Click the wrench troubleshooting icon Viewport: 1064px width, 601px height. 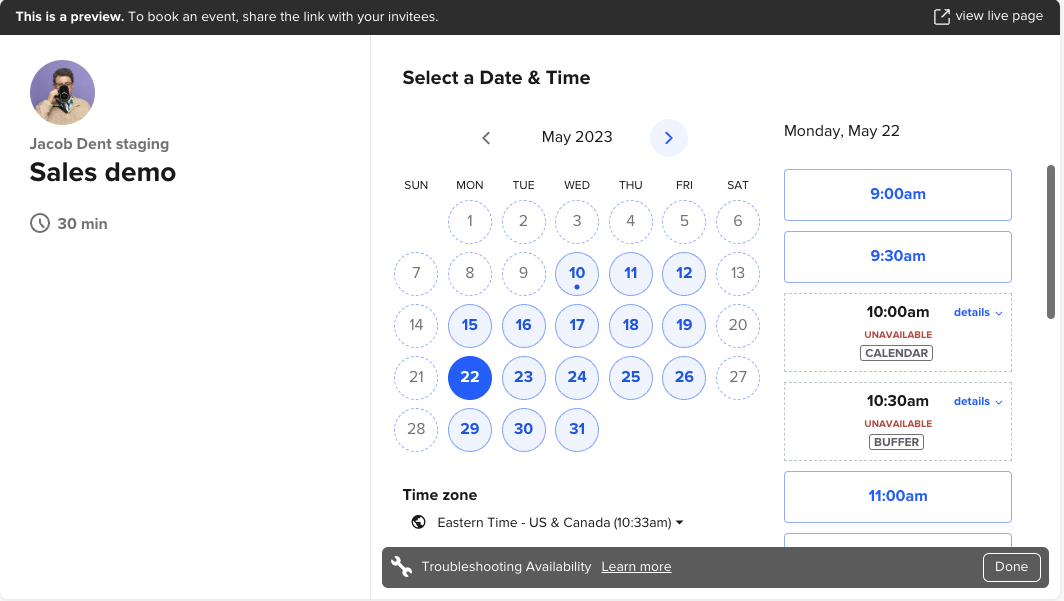coord(401,567)
